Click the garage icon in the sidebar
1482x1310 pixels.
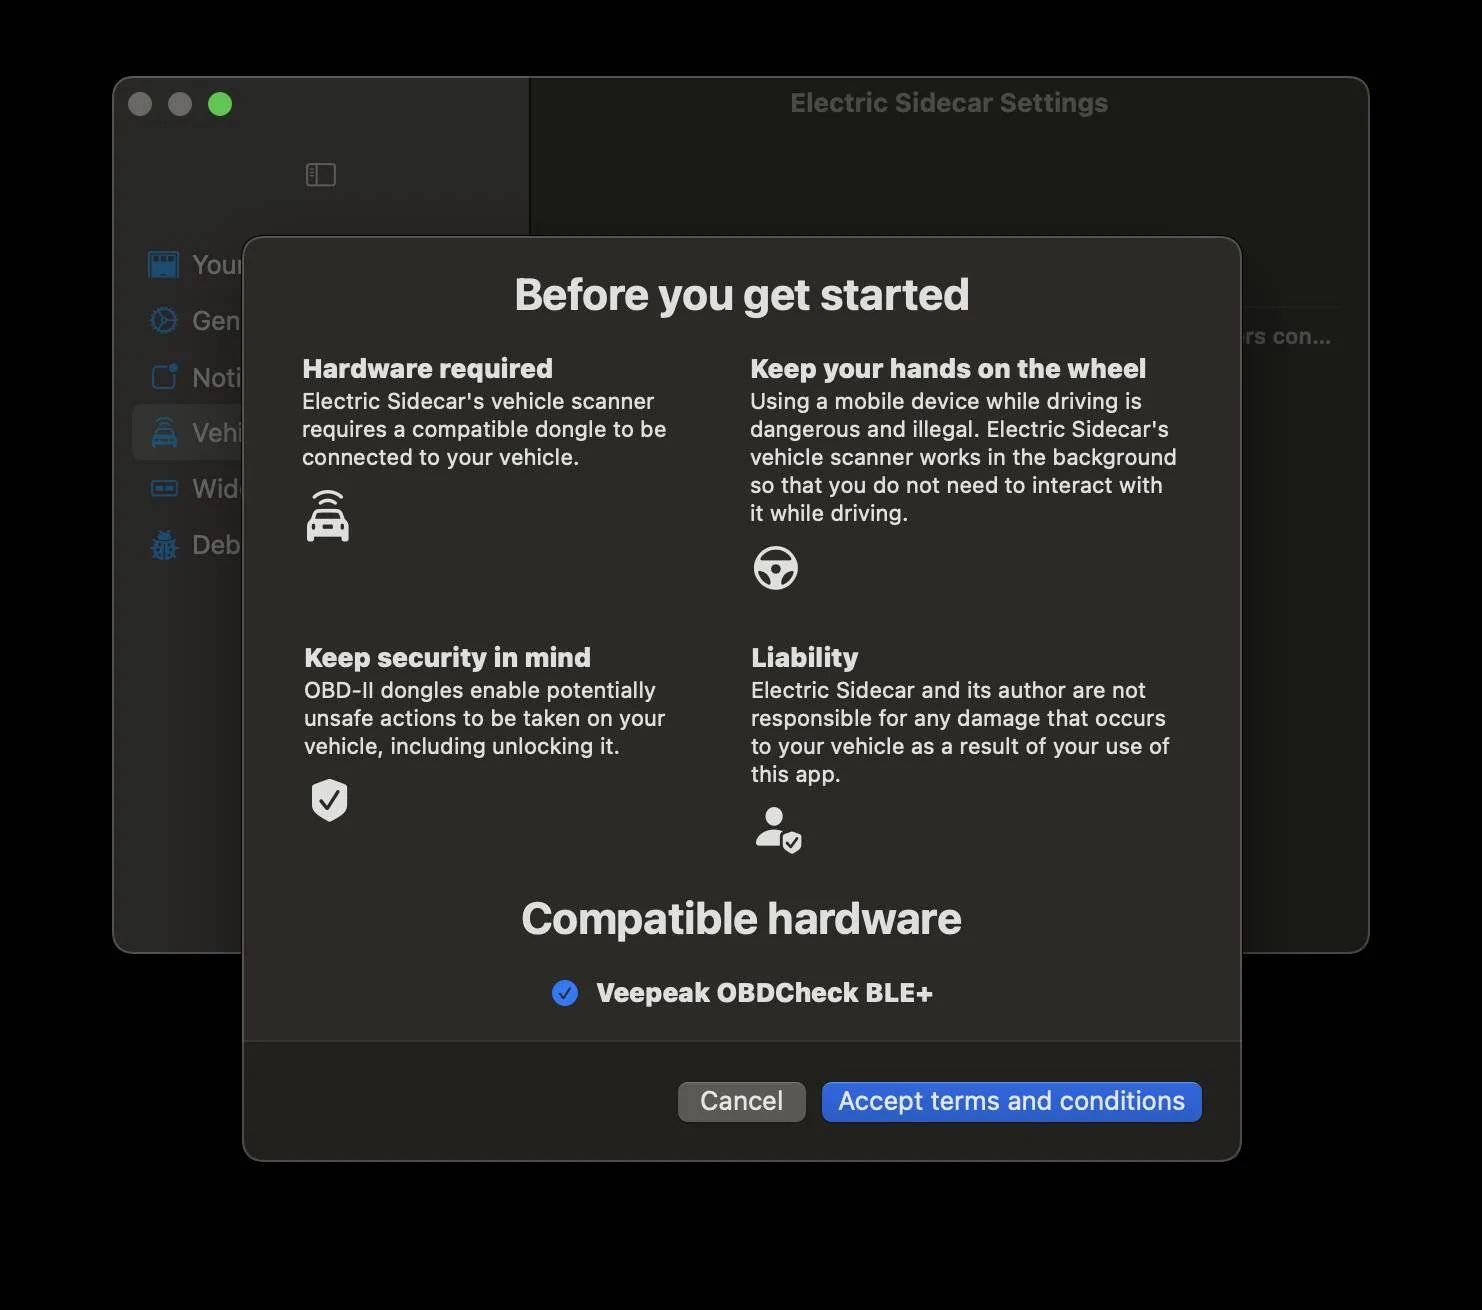click(163, 265)
